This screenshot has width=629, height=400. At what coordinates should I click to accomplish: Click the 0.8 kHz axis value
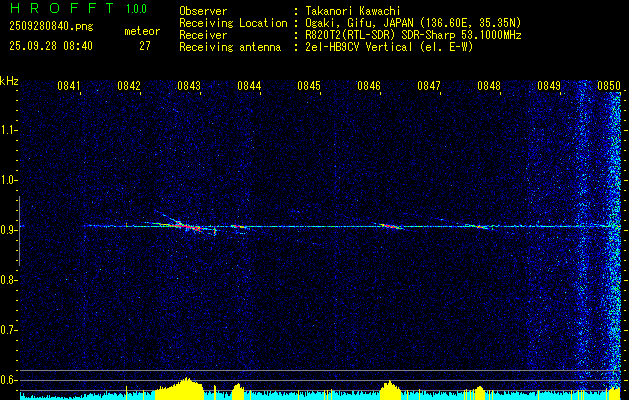tap(8, 280)
